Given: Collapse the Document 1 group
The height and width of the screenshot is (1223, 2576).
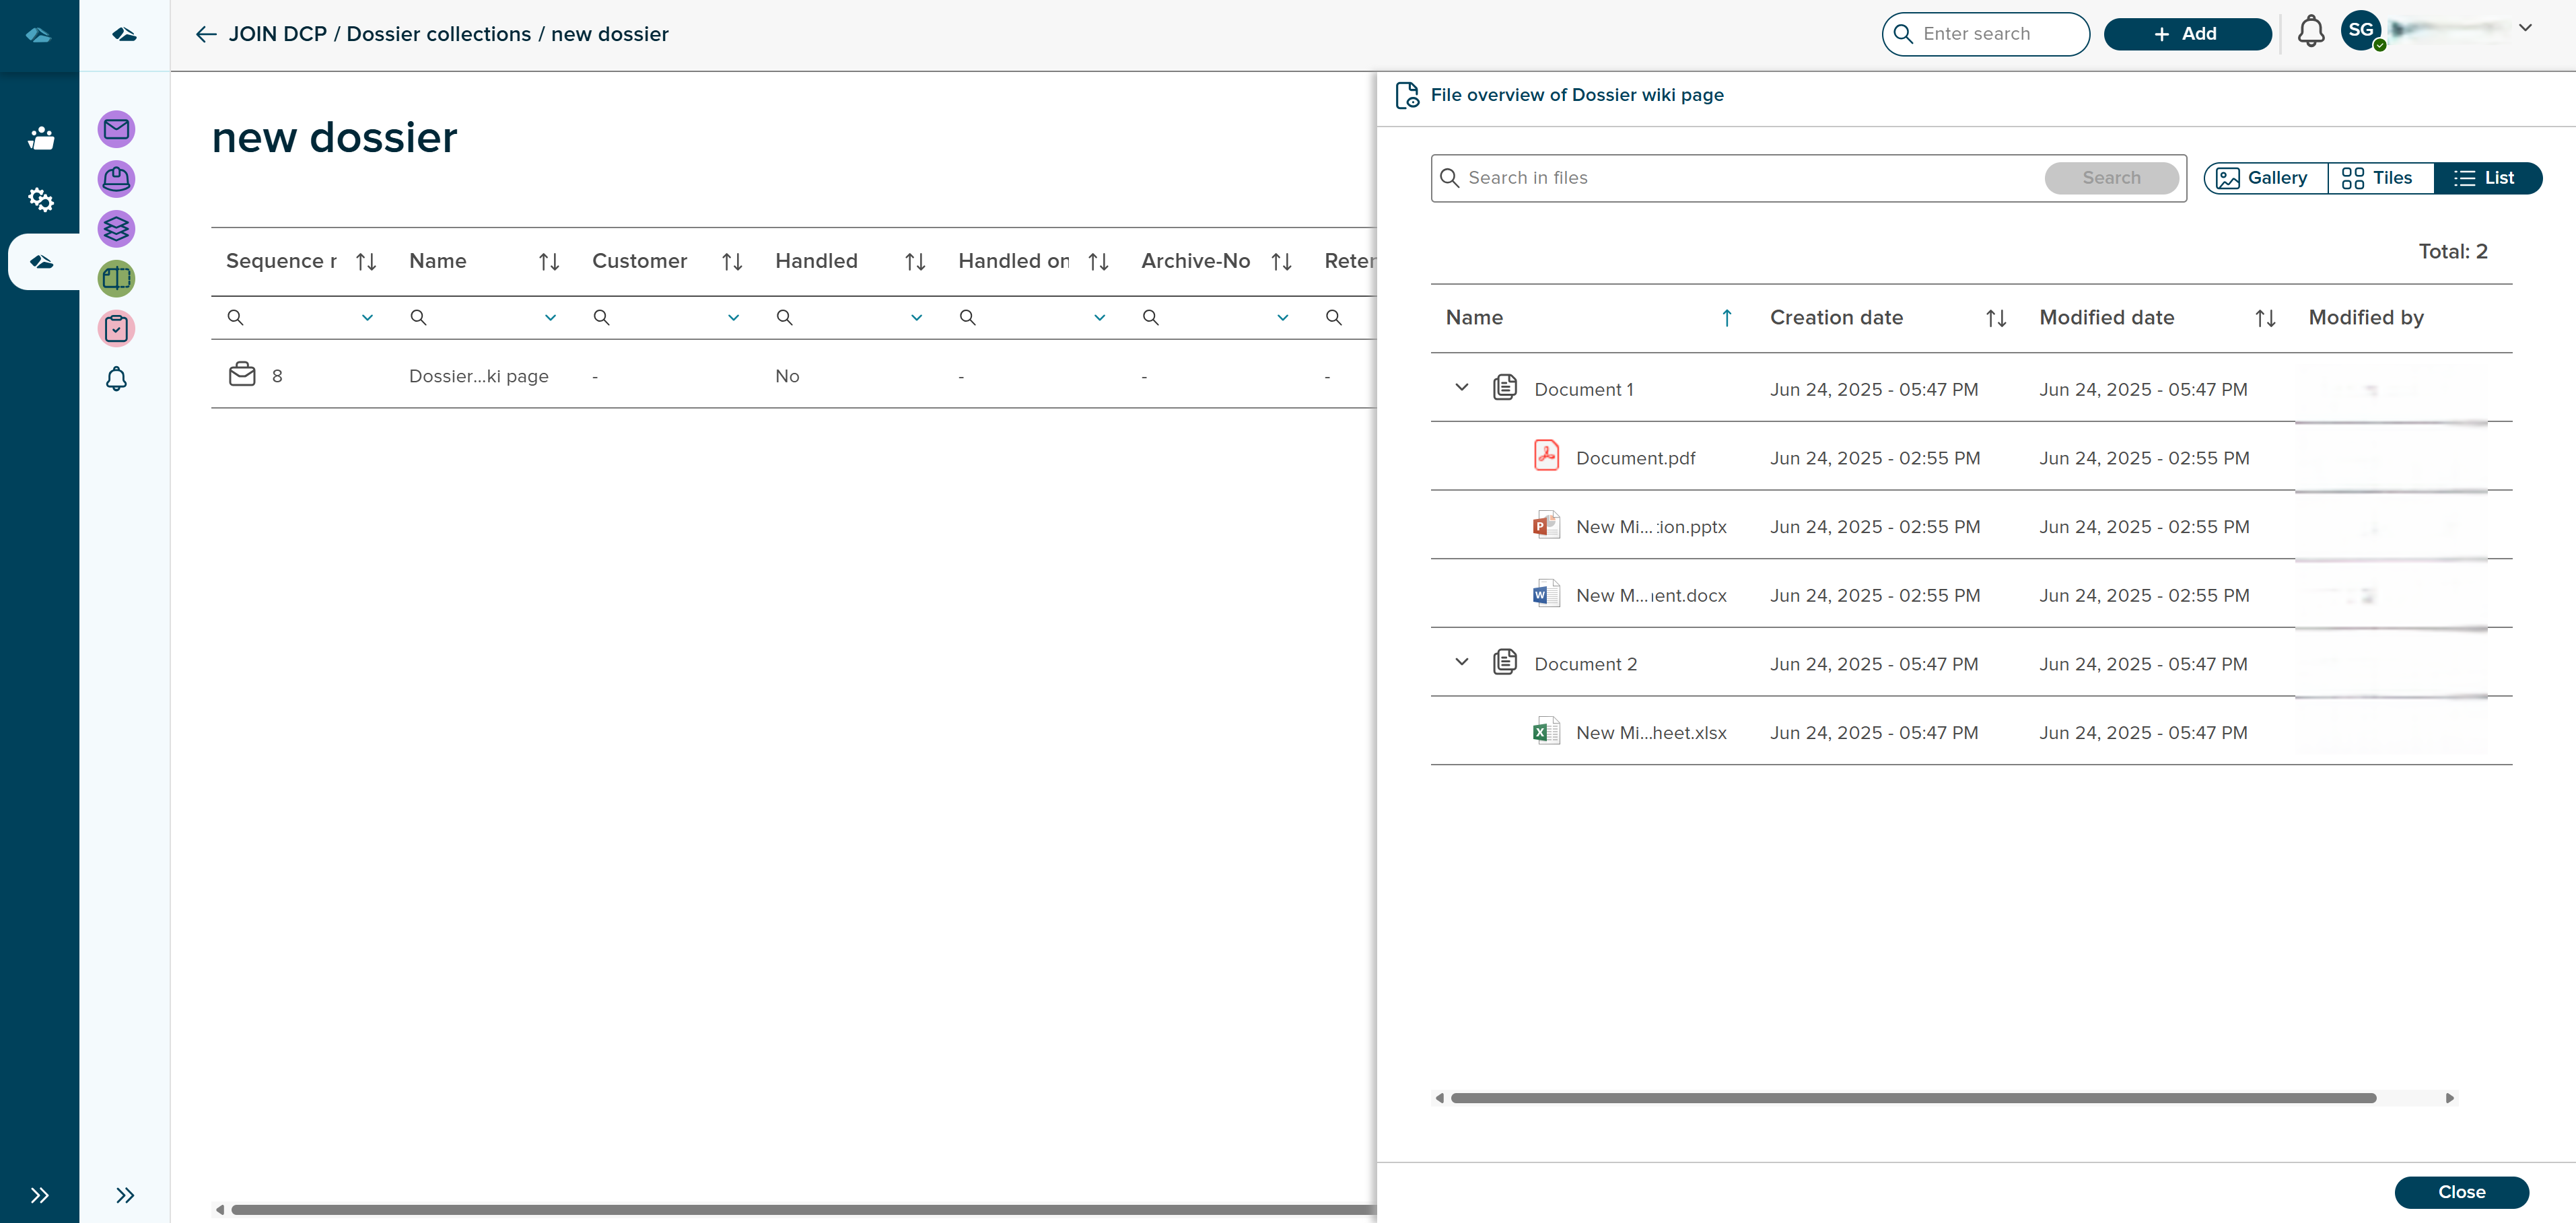Looking at the screenshot, I should (x=1461, y=388).
